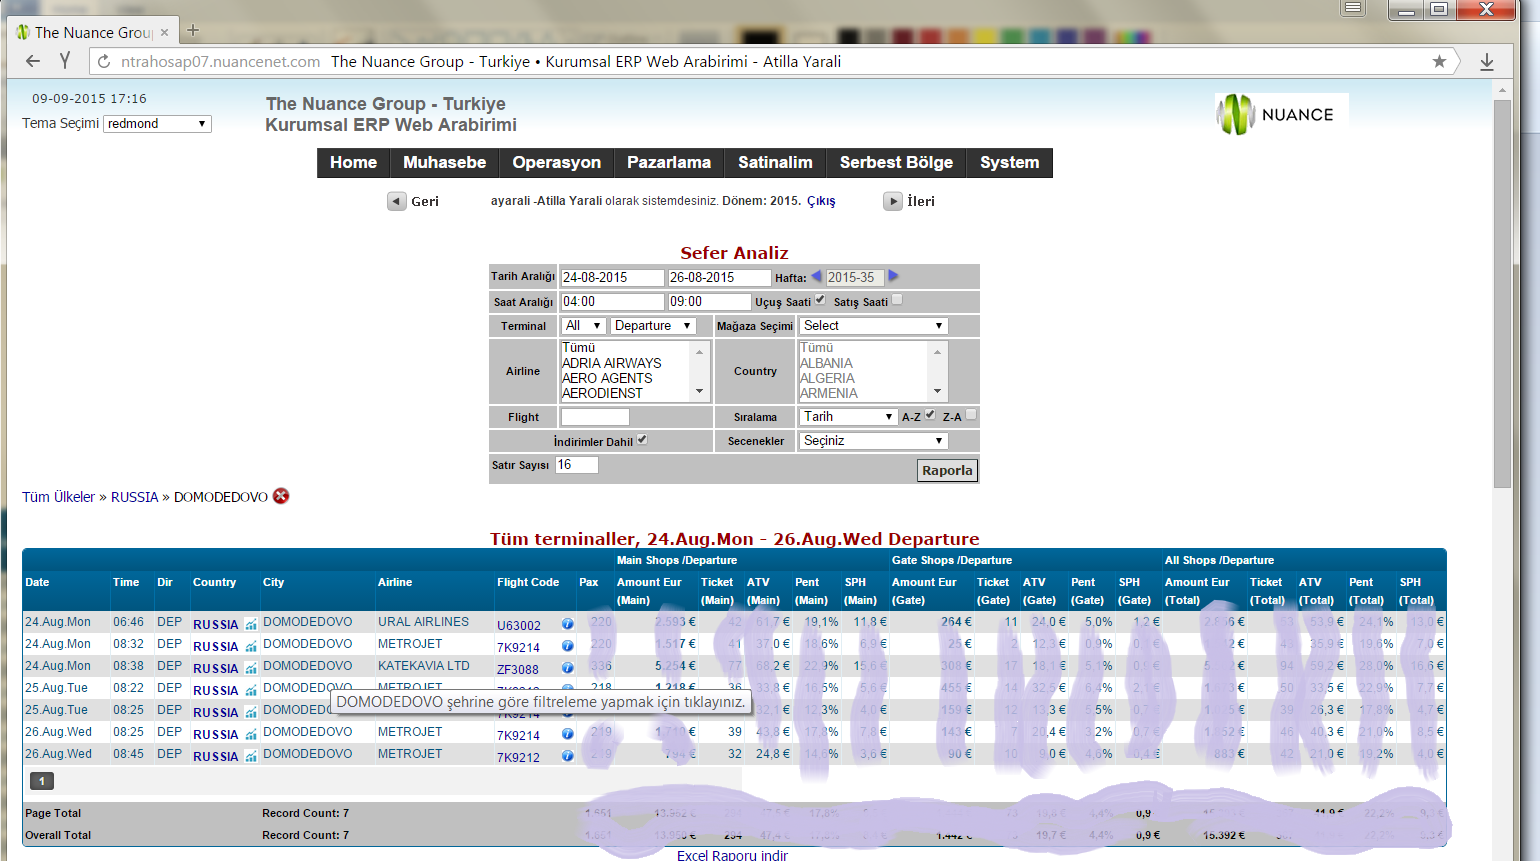Expand the Mağaza Seçimi Select dropdown
Screen dimensions: 1540x861
pyautogui.click(x=873, y=326)
